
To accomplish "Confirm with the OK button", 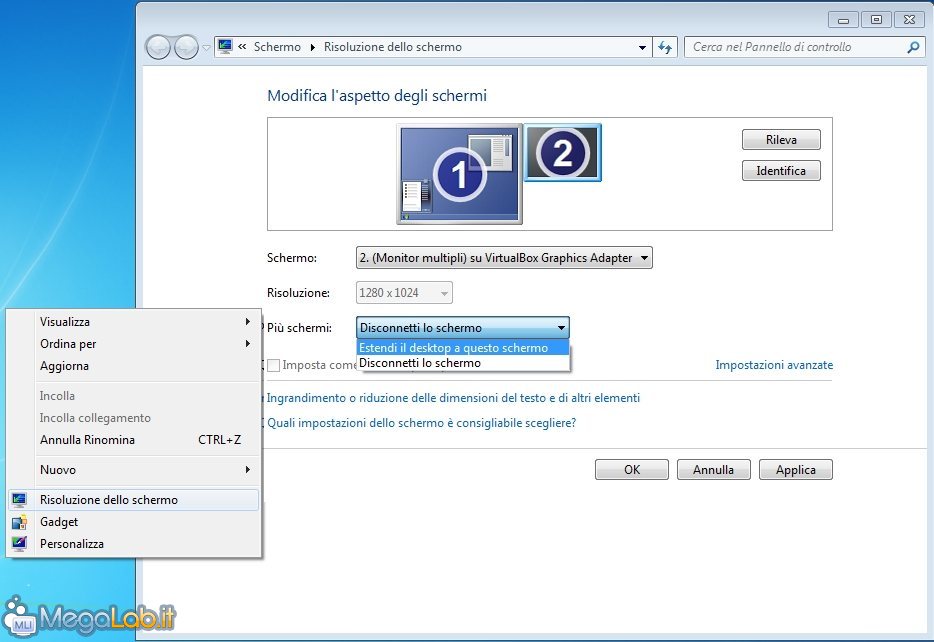I will pos(632,470).
